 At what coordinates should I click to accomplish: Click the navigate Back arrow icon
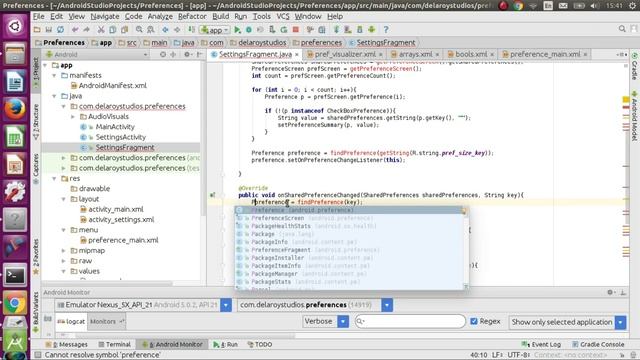point(165,29)
